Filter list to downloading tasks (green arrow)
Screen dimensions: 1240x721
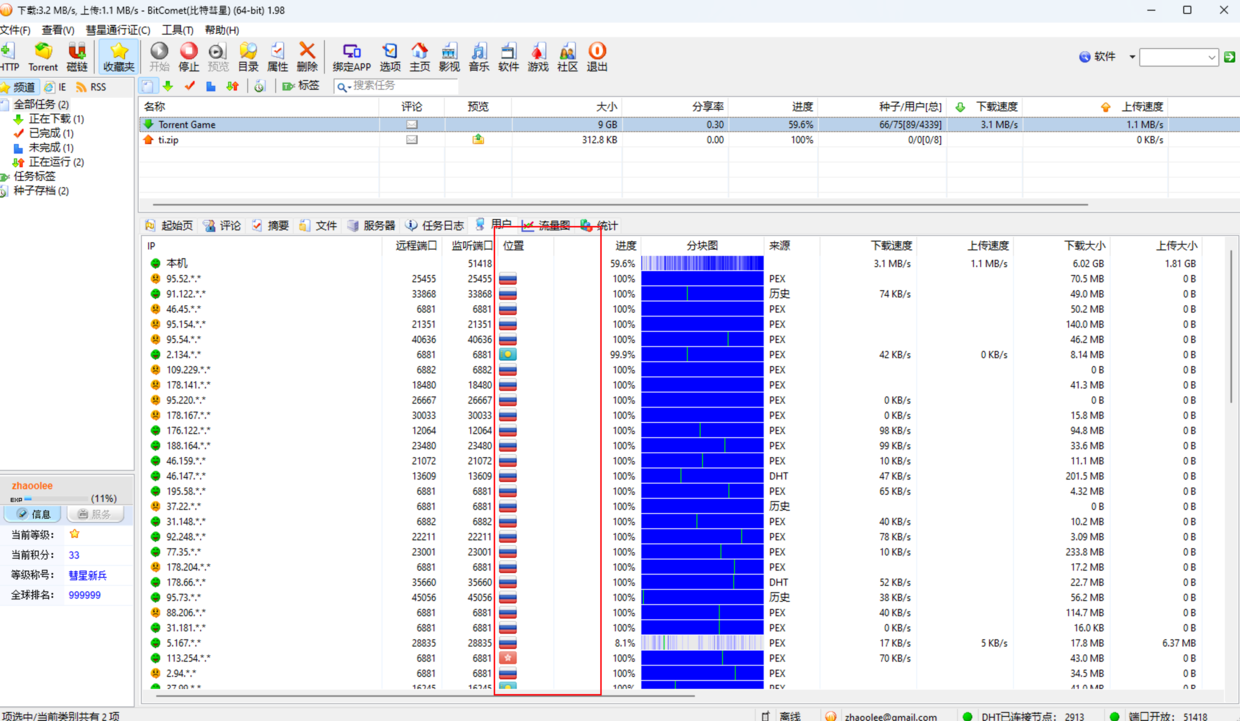[x=168, y=87]
